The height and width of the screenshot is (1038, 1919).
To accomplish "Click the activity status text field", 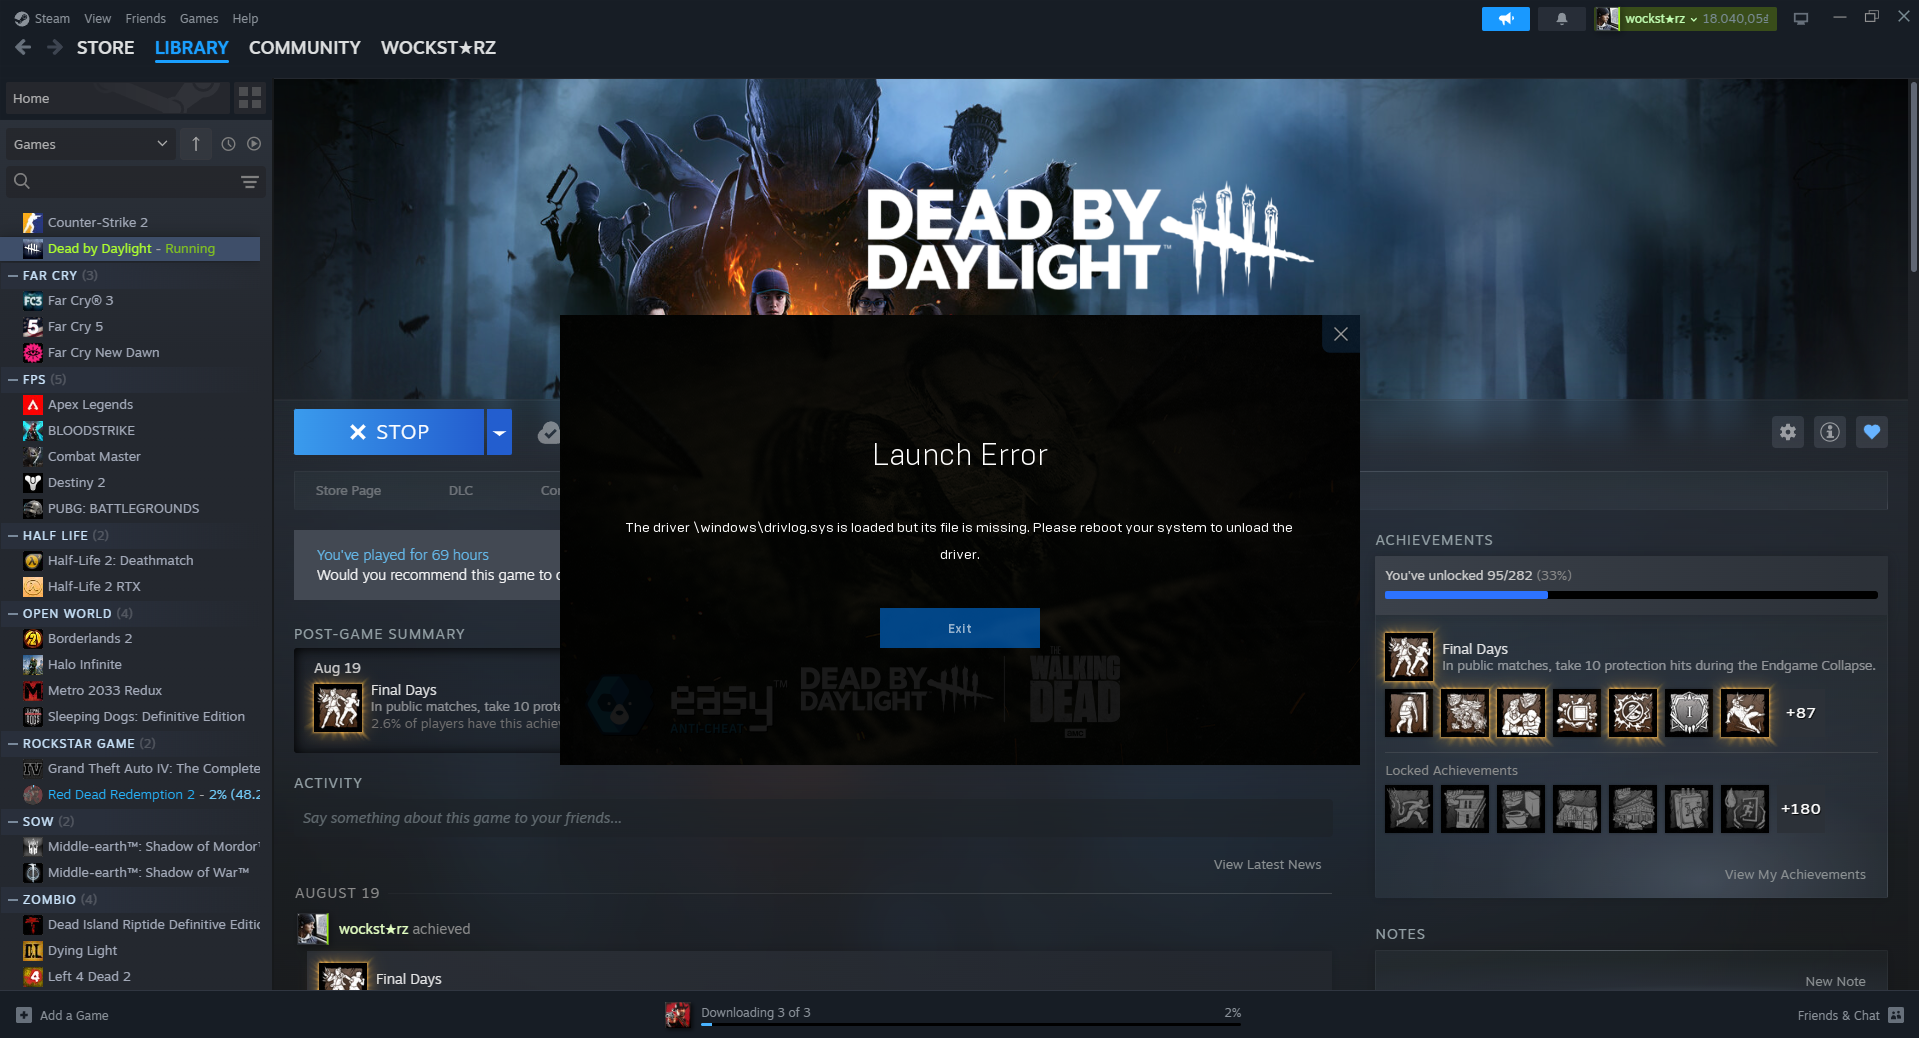I will tap(813, 818).
